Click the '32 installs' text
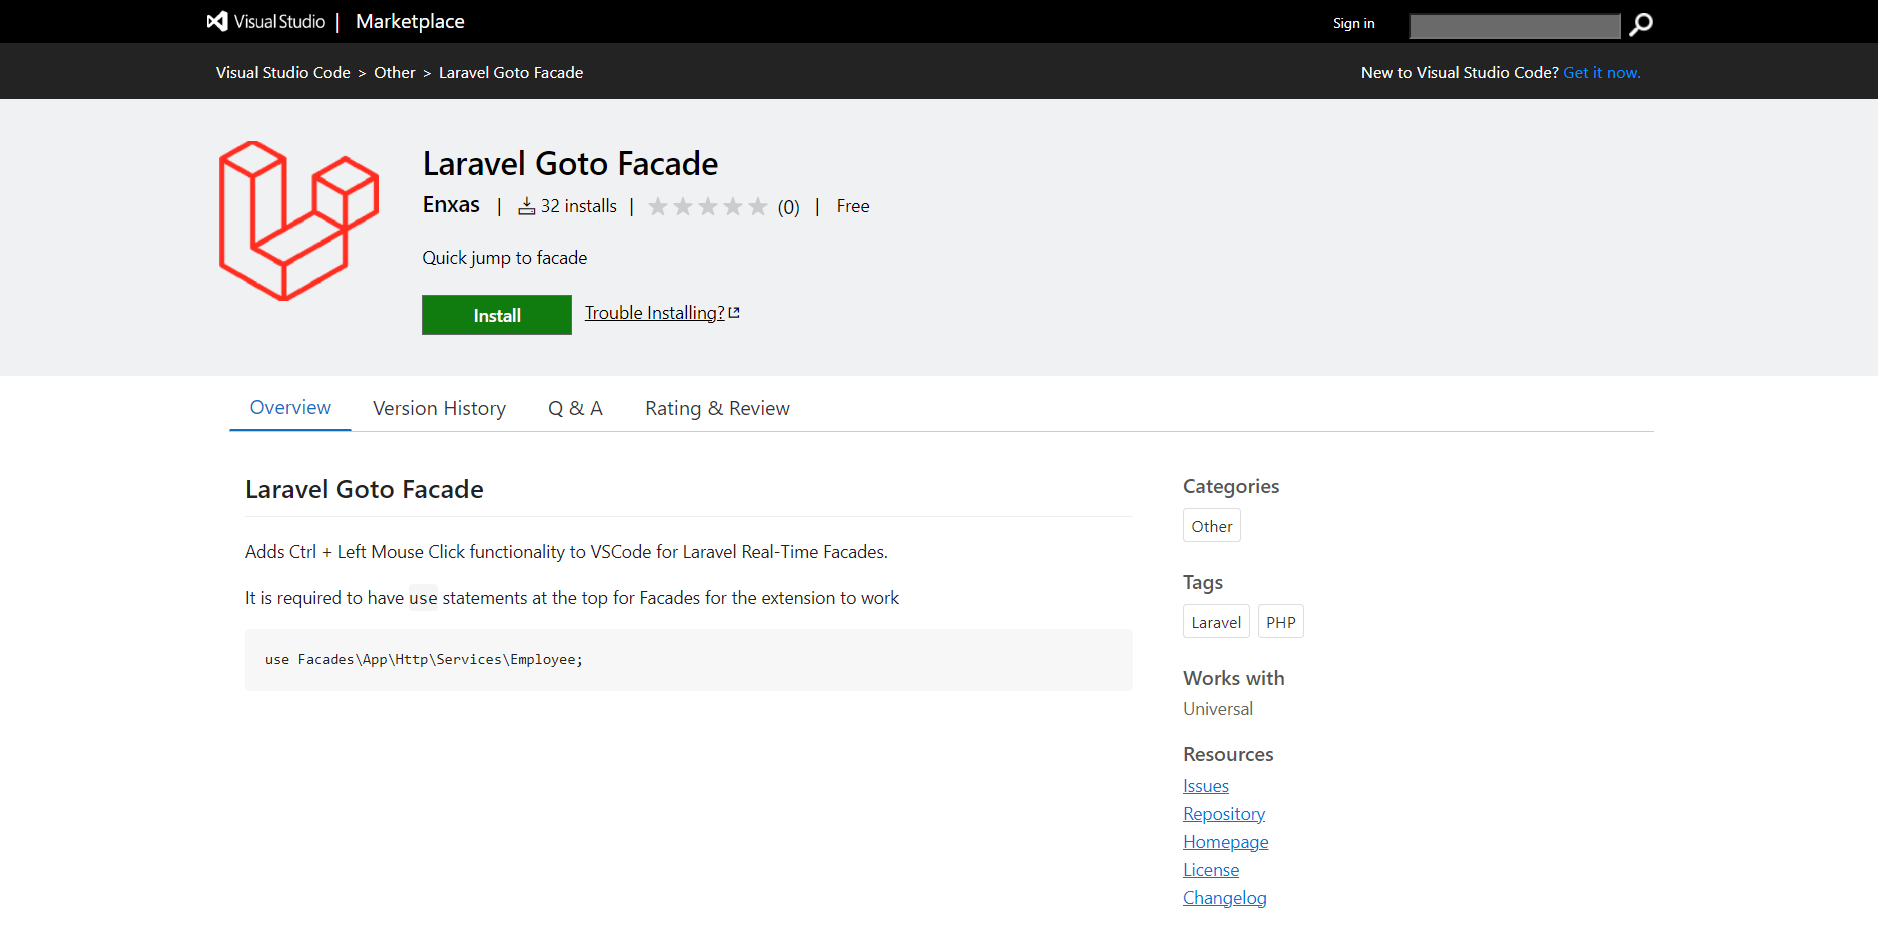The height and width of the screenshot is (933, 1878). 579,206
